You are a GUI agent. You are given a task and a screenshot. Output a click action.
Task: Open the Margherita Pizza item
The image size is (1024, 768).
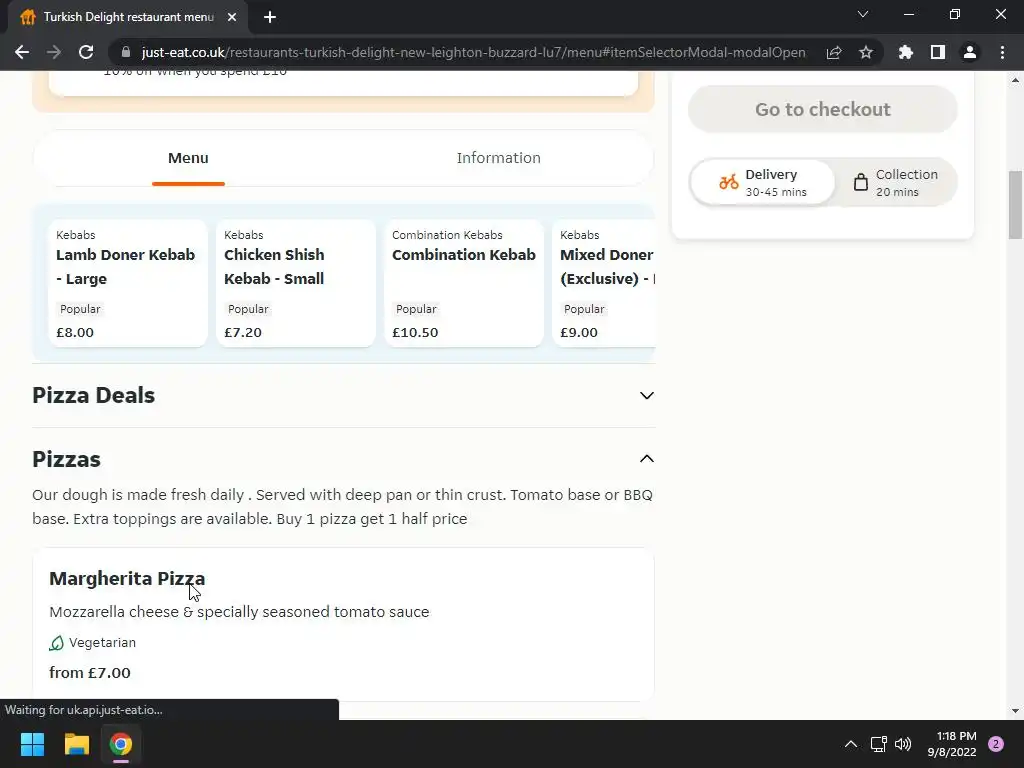(x=344, y=624)
